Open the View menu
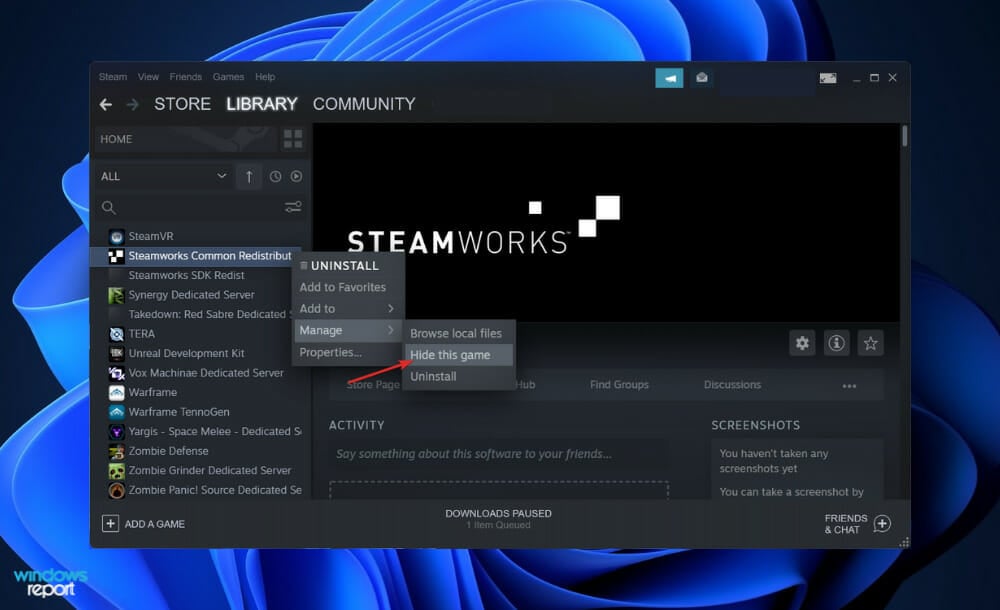 [x=148, y=77]
